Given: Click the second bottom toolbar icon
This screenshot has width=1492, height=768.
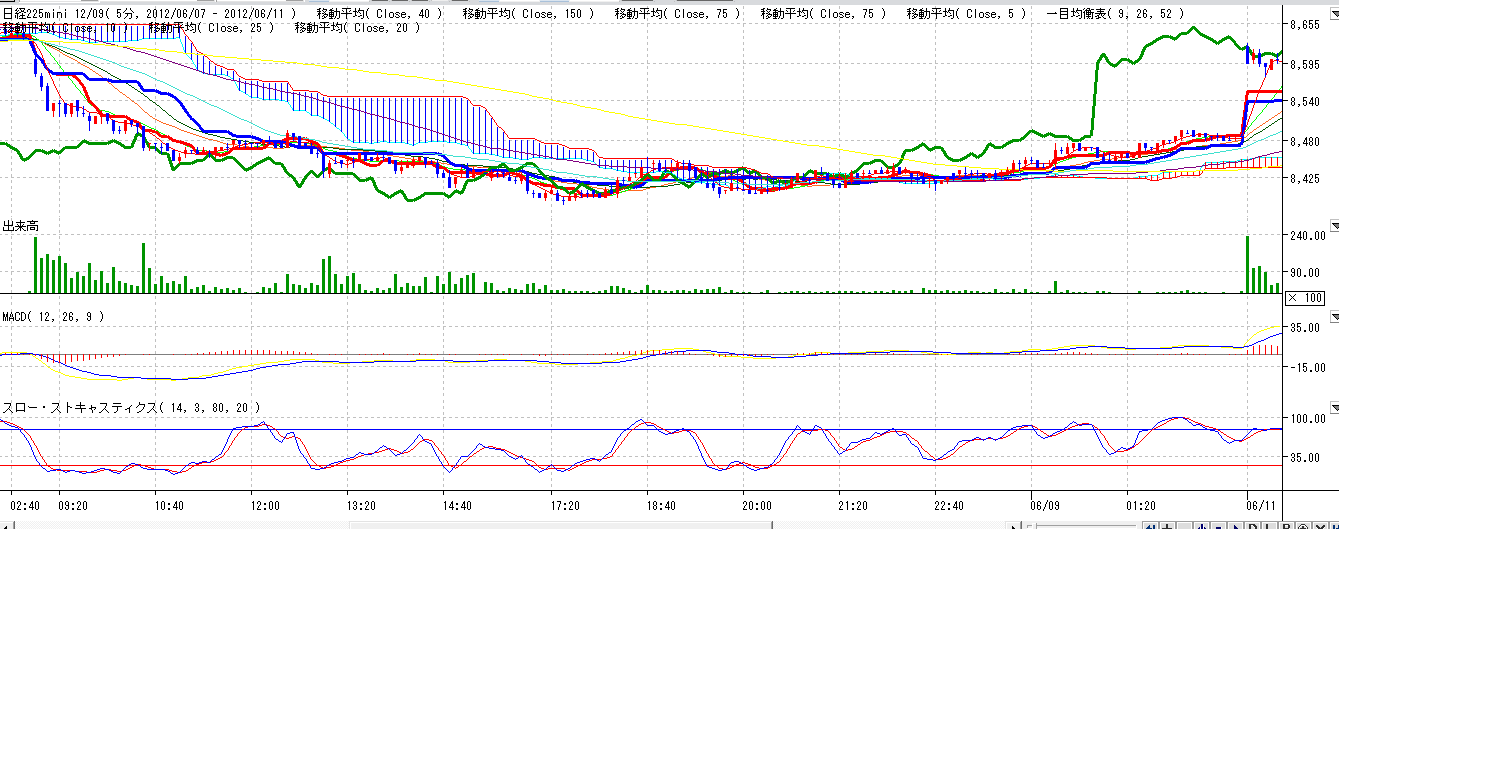Looking at the screenshot, I should 1167,527.
